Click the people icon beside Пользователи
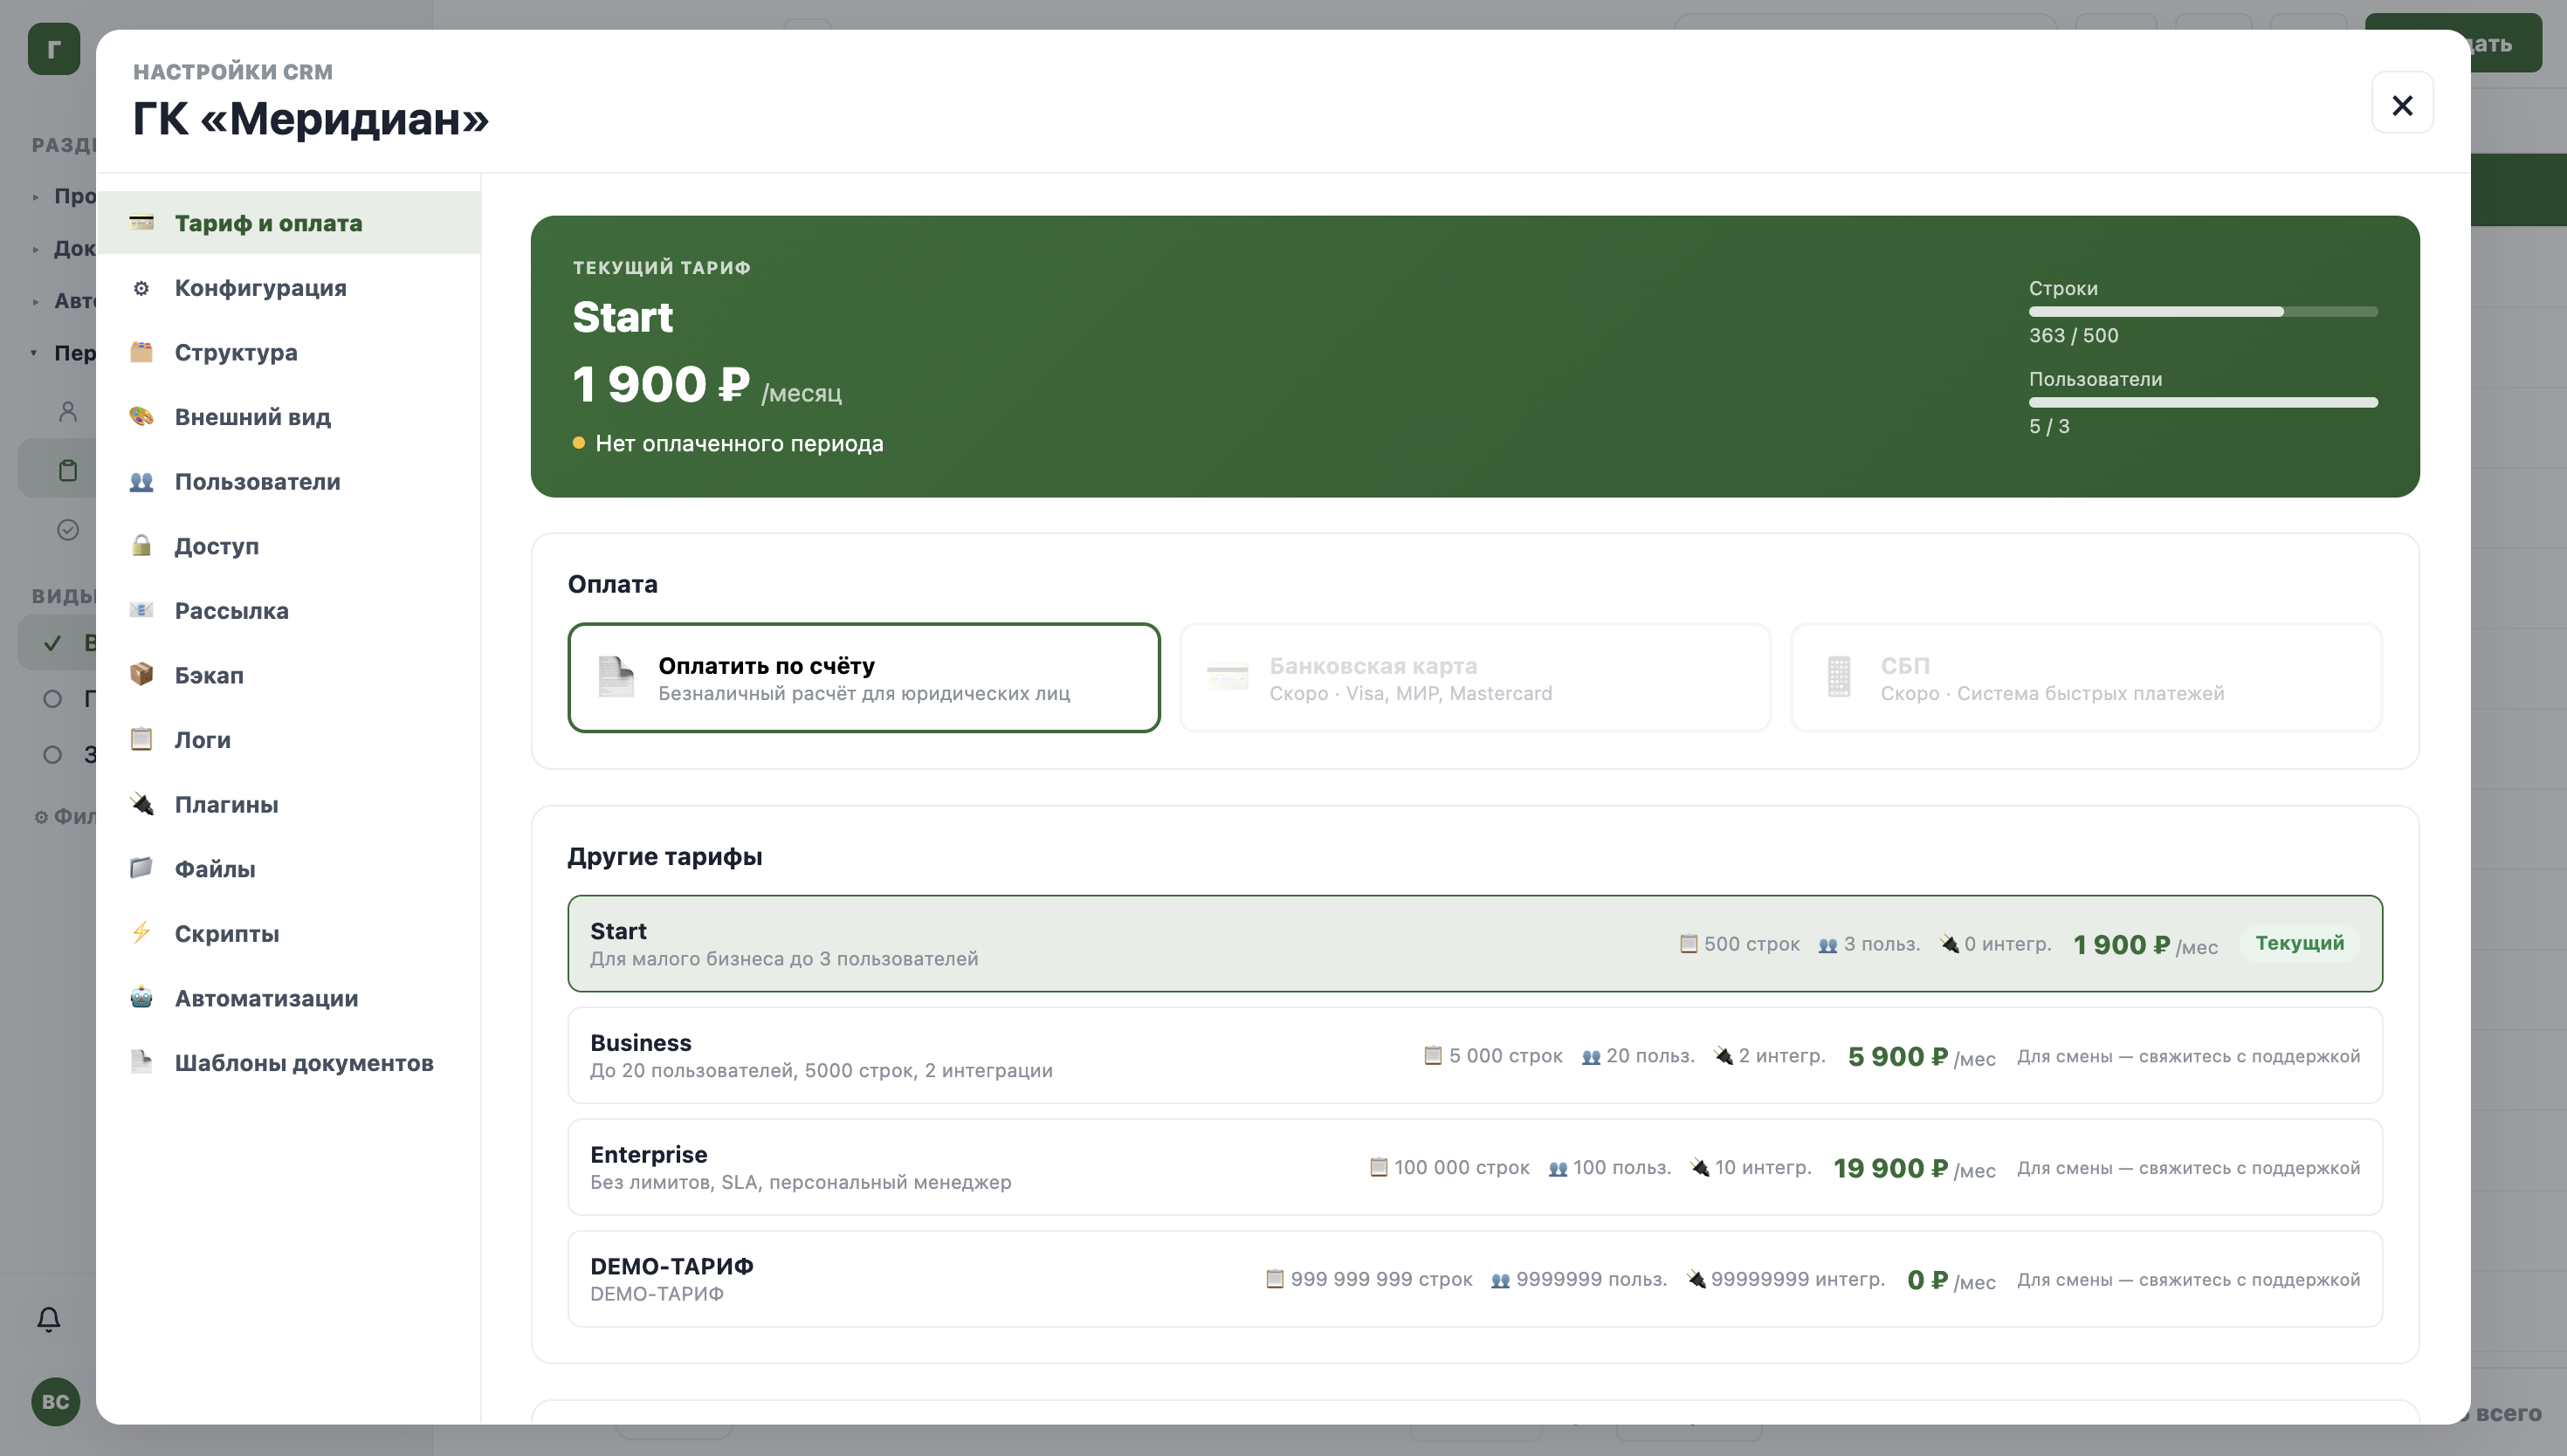The image size is (2567, 1456). (141, 482)
